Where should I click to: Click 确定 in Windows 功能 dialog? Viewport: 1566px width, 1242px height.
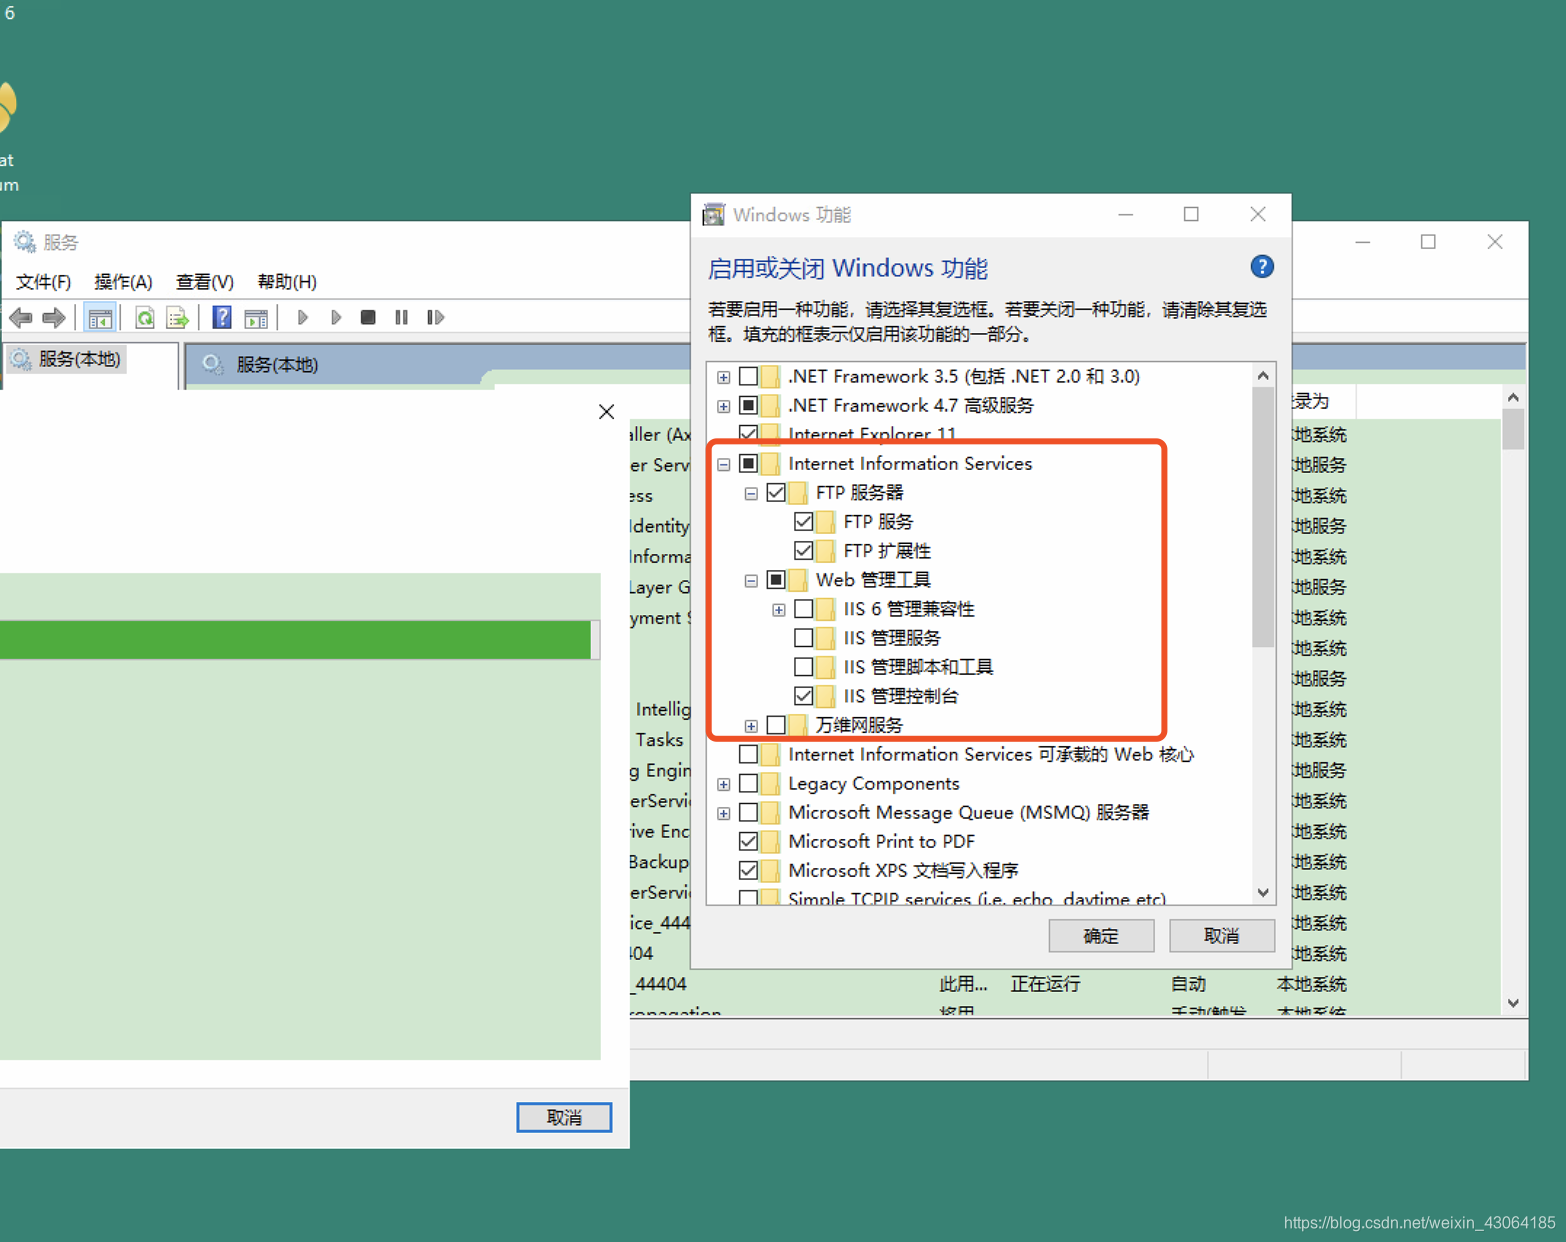point(1101,936)
